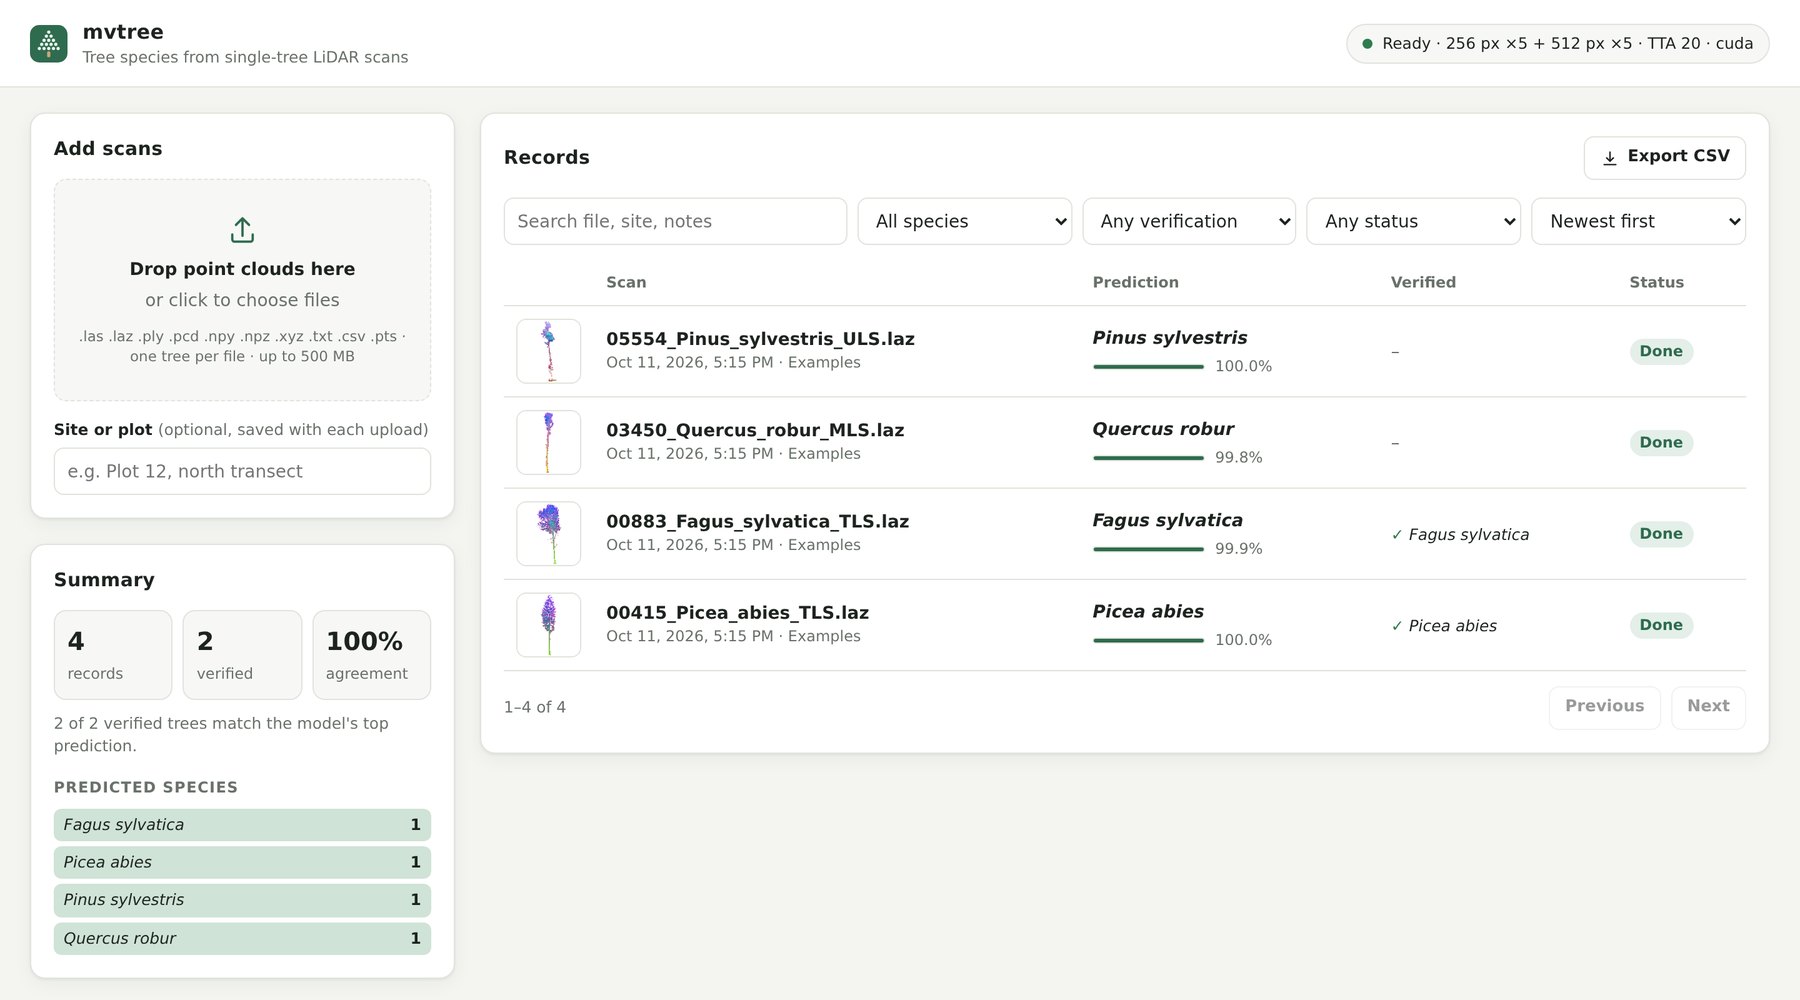Click the green ready status dot
The image size is (1800, 1000).
pos(1367,44)
